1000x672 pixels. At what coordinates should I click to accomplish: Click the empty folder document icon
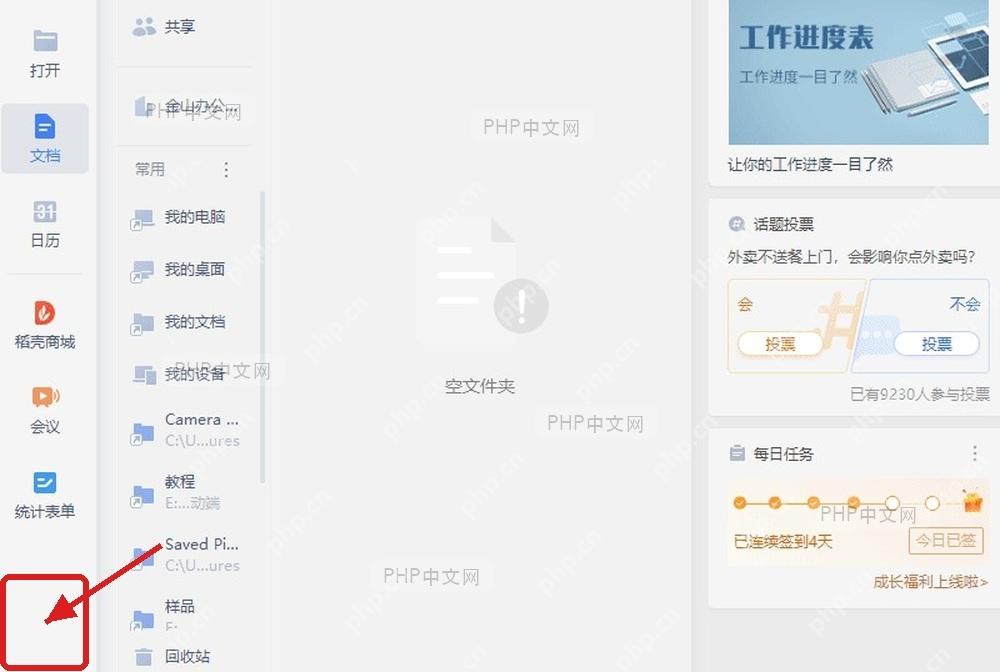tap(482, 277)
